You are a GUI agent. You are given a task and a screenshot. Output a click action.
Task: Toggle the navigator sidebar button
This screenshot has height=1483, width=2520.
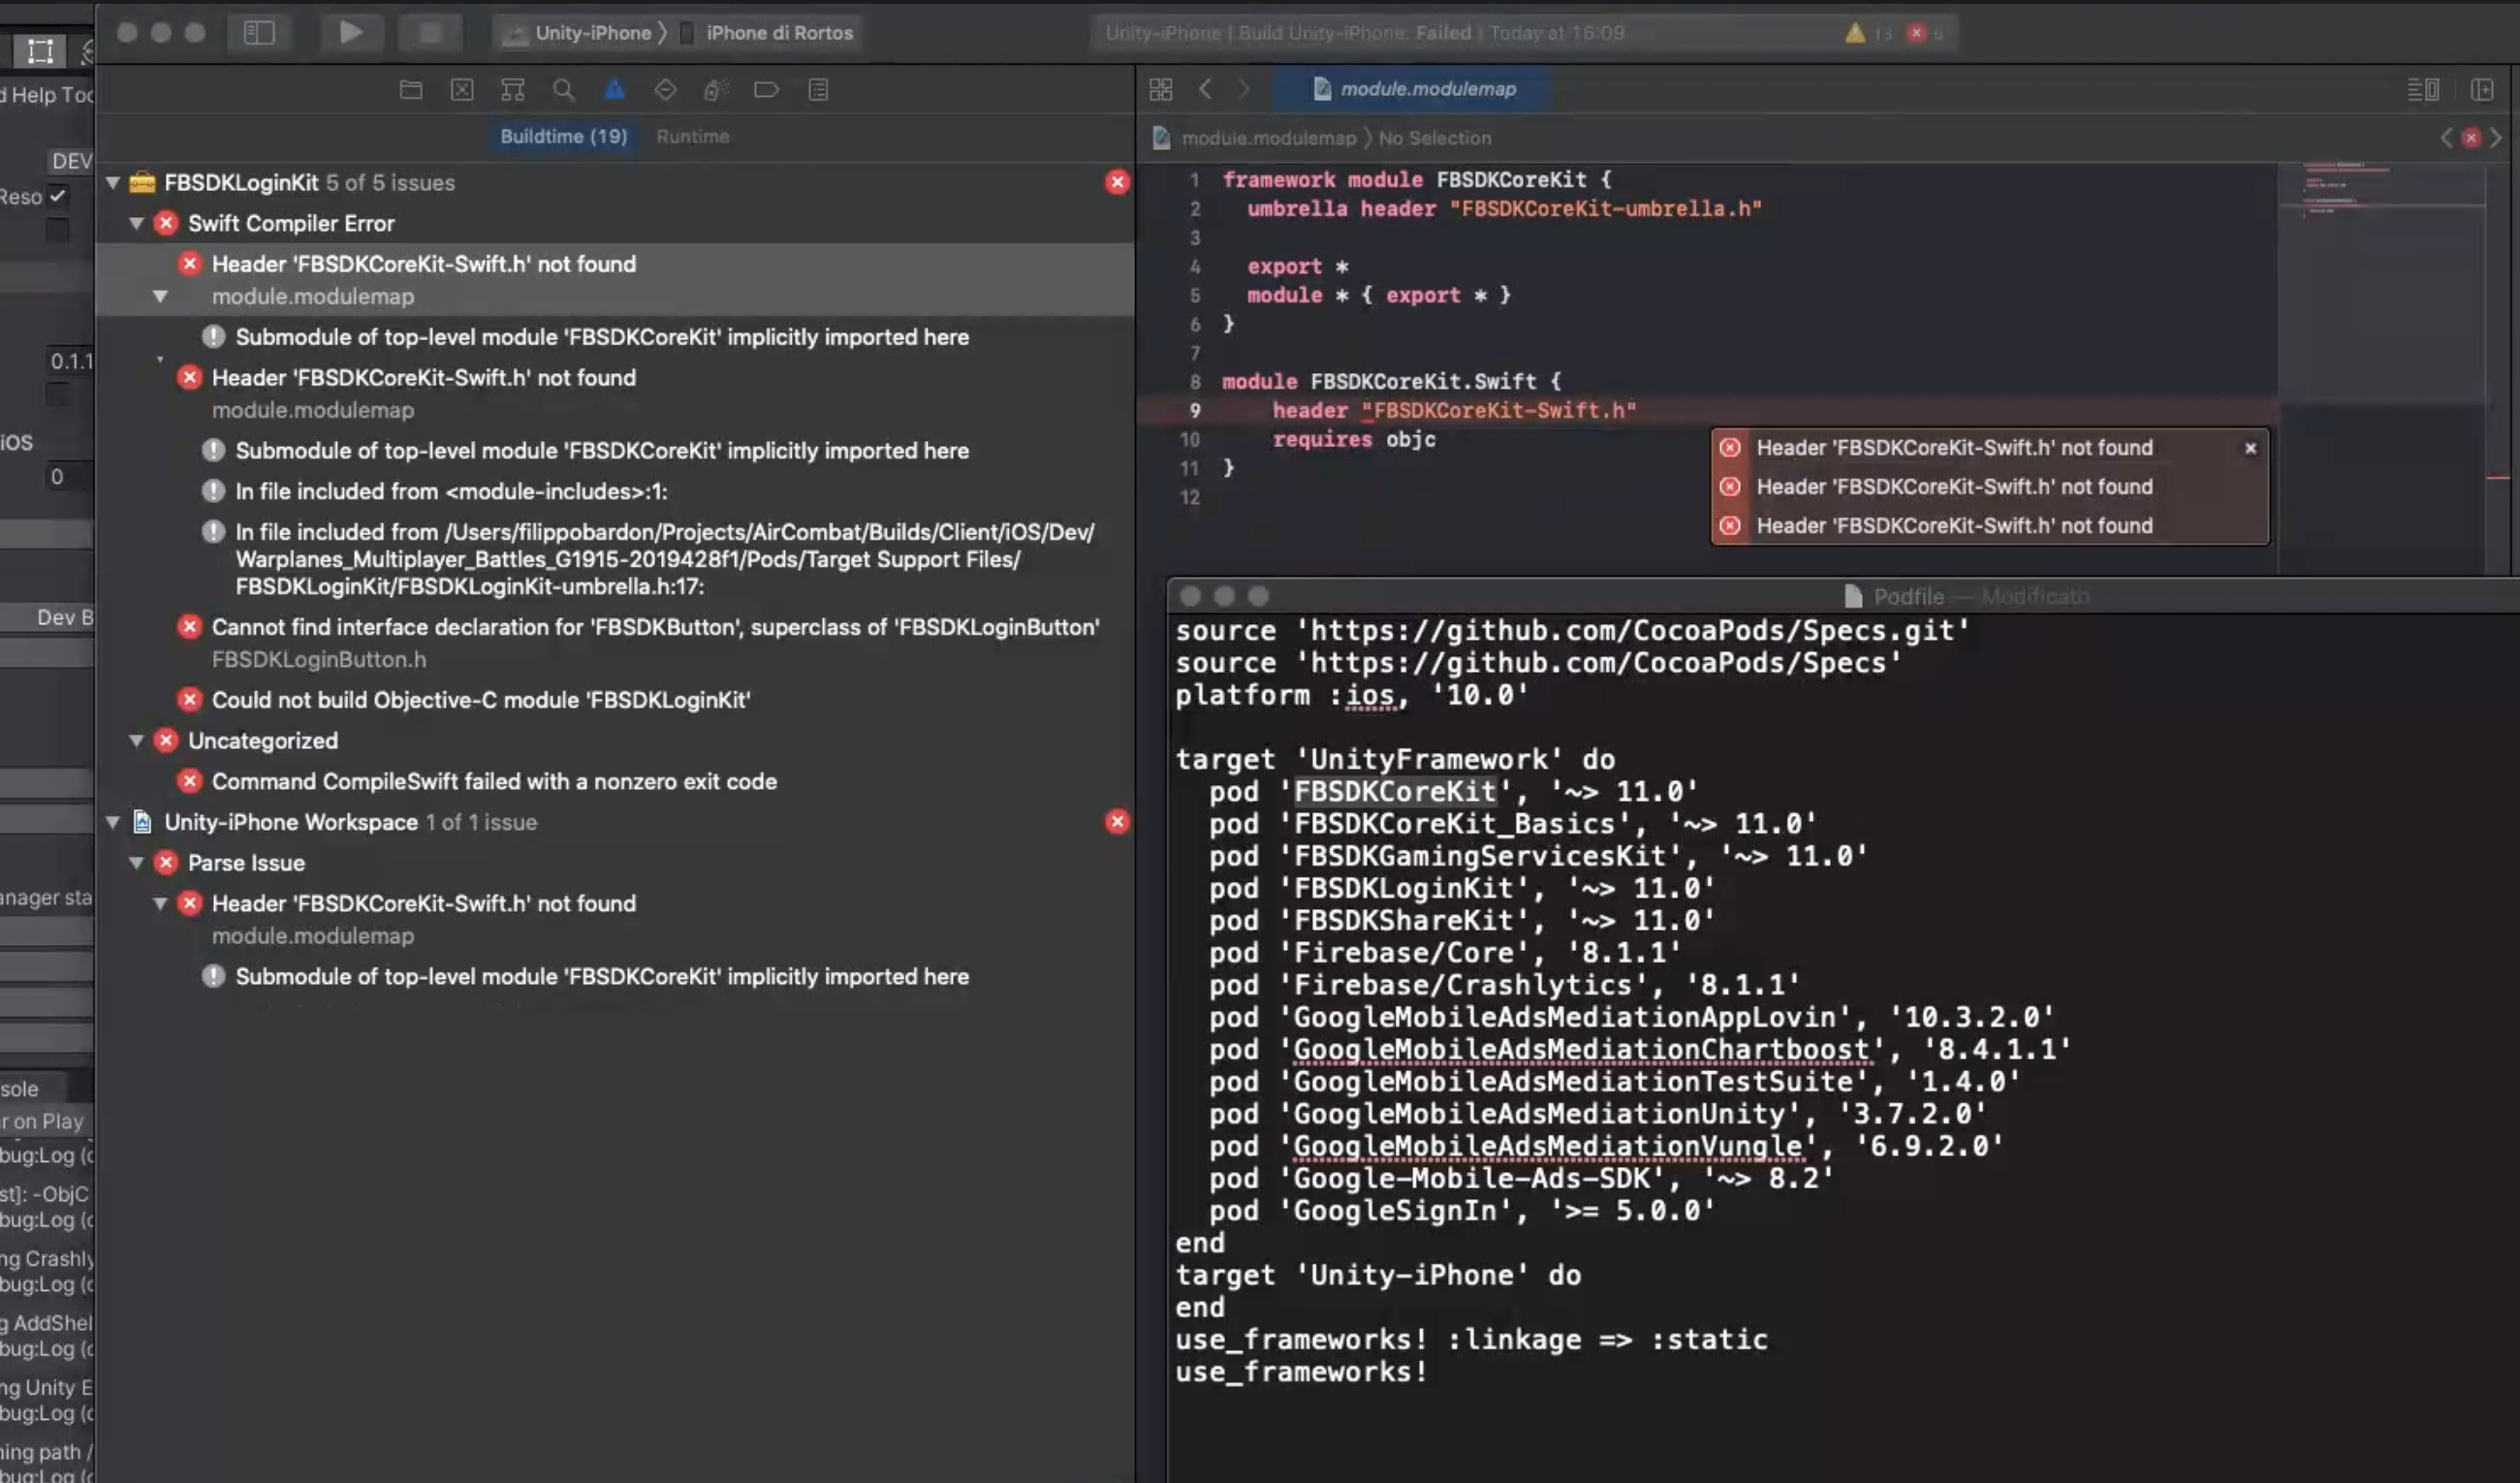click(259, 32)
